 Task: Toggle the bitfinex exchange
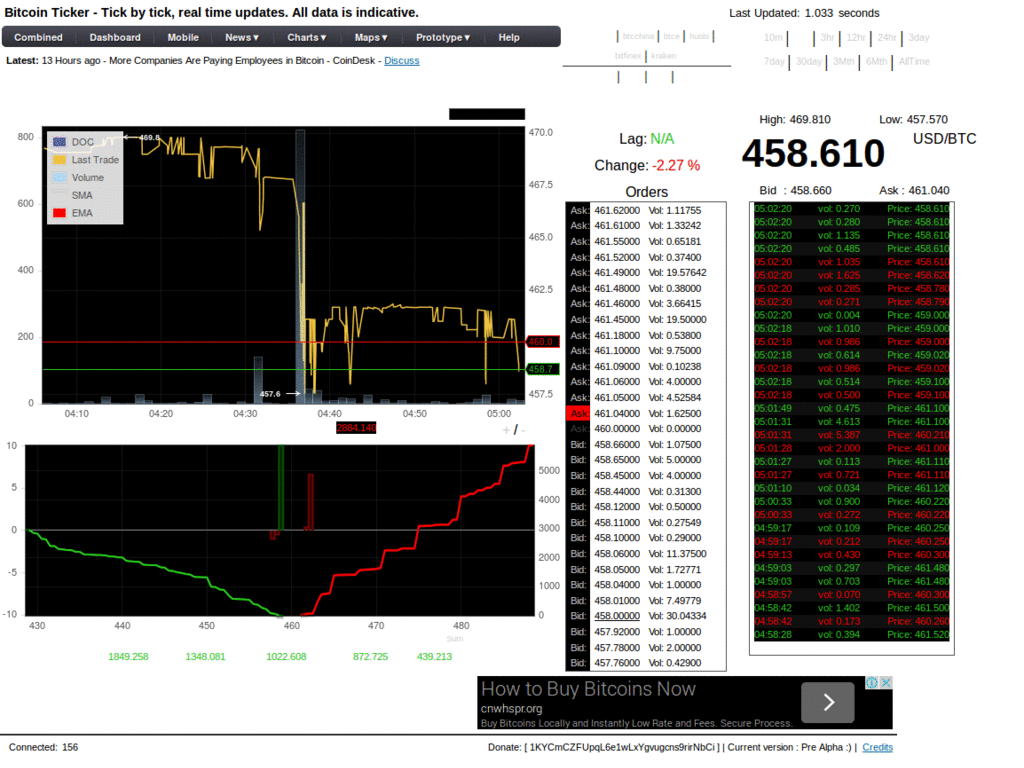coord(628,56)
